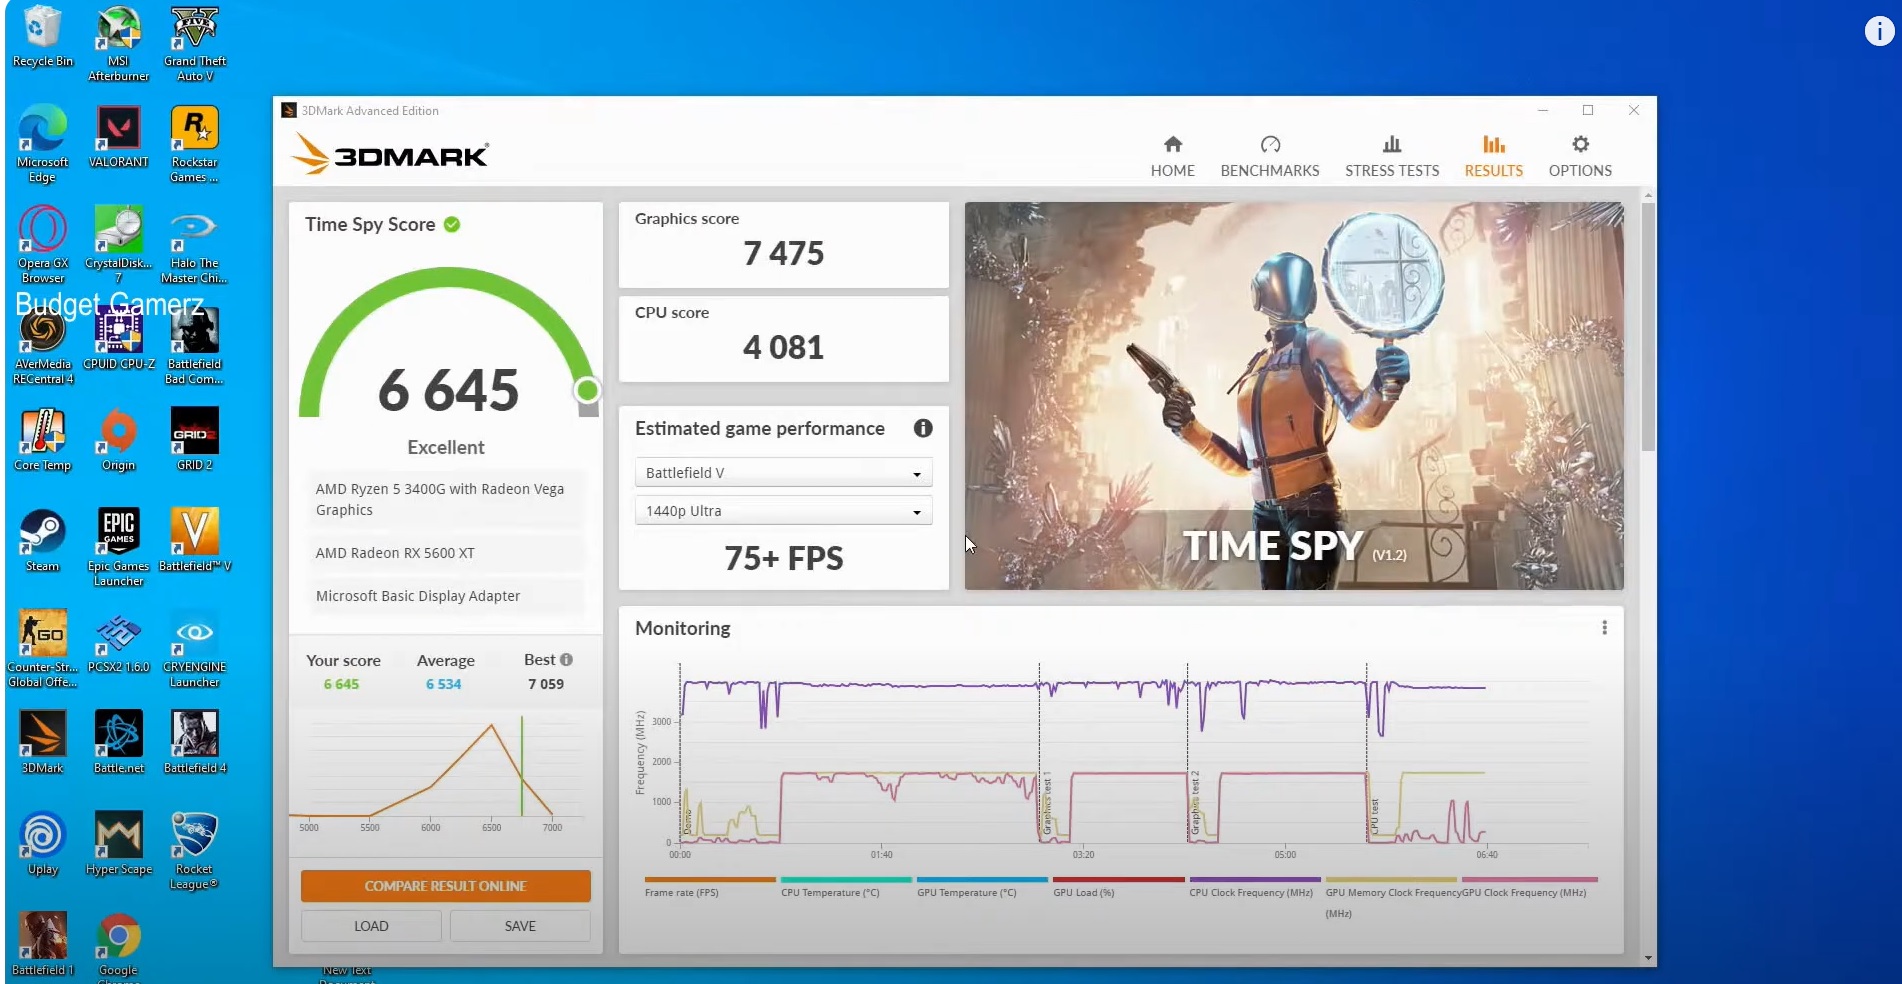Click the AMD Radeon RX 5600 XT row
Viewport: 1902px width, 984px height.
pos(445,553)
